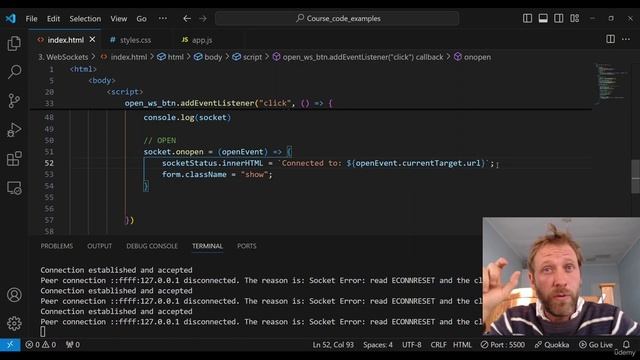
Task: Click sticky scroll line open_ws_btn.addEventListener
Action: point(229,103)
